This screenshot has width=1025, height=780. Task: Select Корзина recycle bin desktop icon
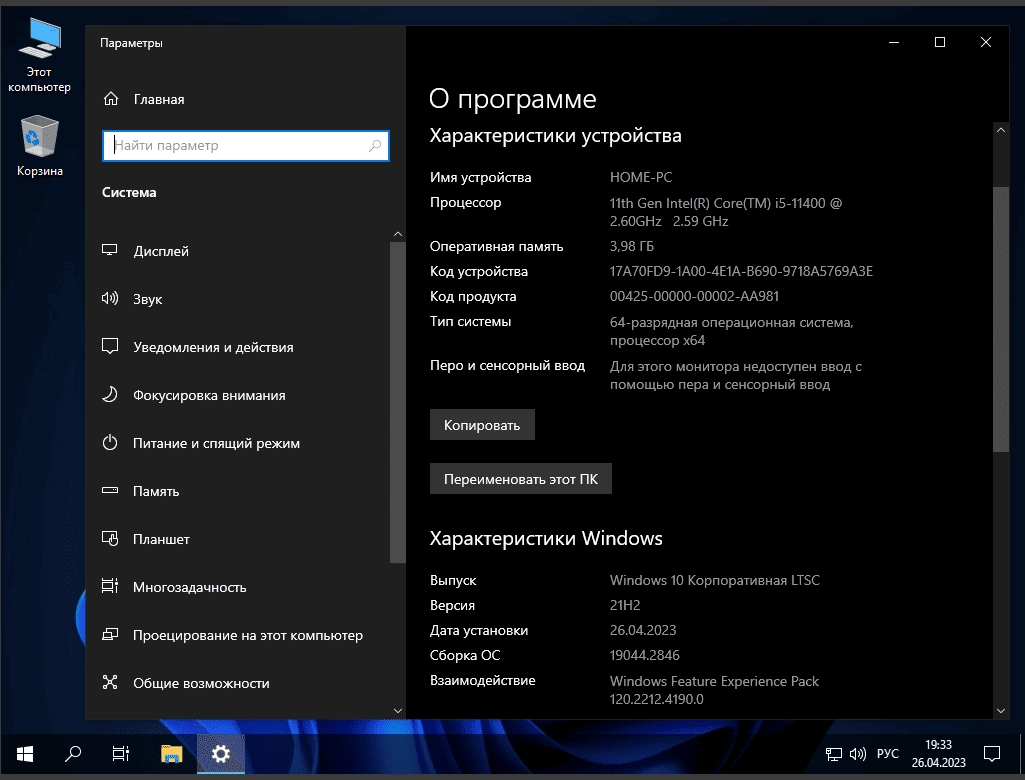coord(40,146)
